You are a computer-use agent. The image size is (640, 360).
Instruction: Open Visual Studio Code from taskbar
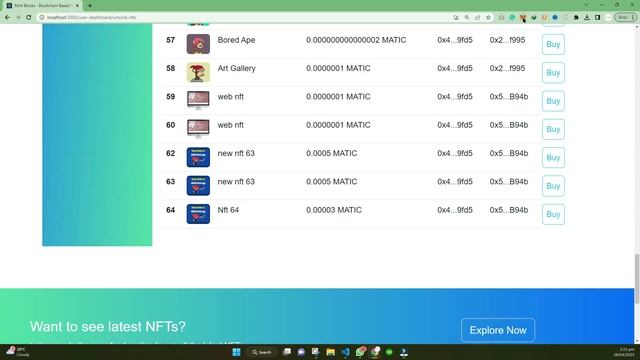coord(345,352)
